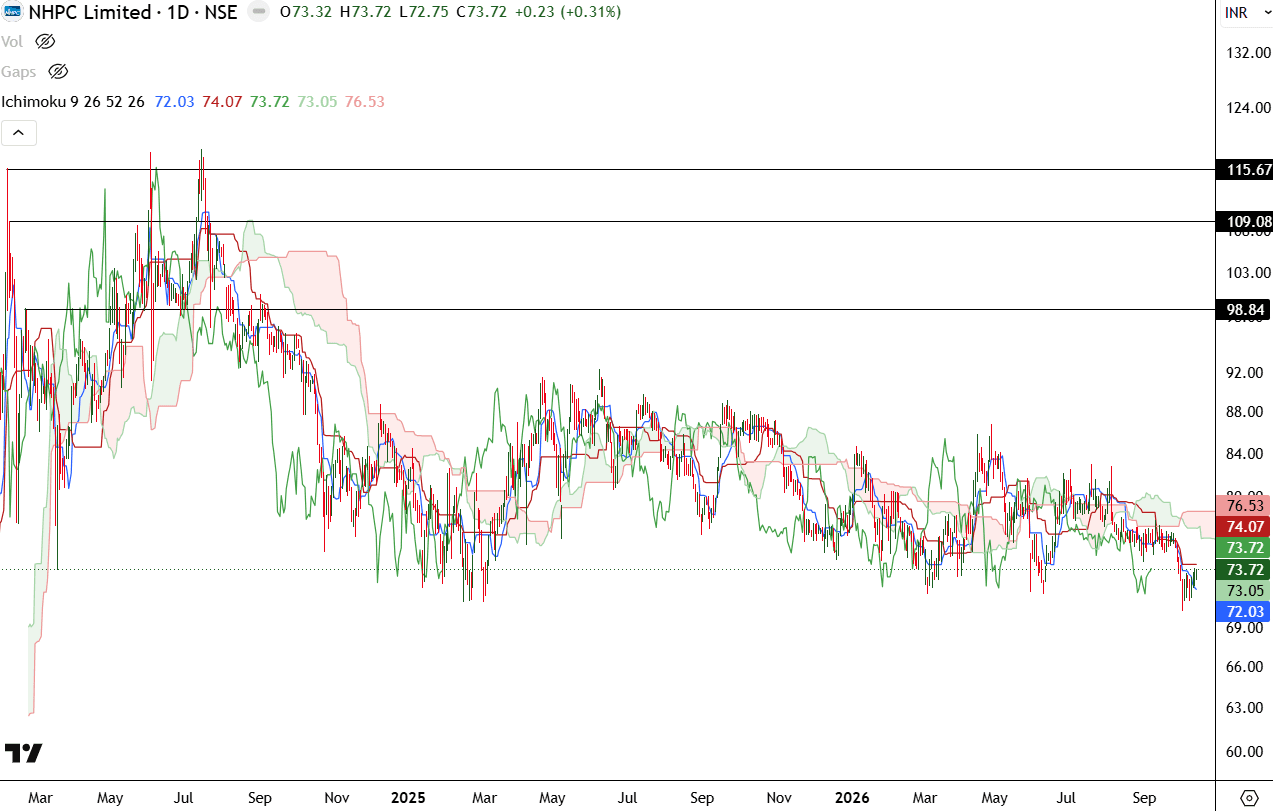Click Ichimoku value 74.07 in legend
Image resolution: width=1273 pixels, height=811 pixels.
(x=222, y=101)
